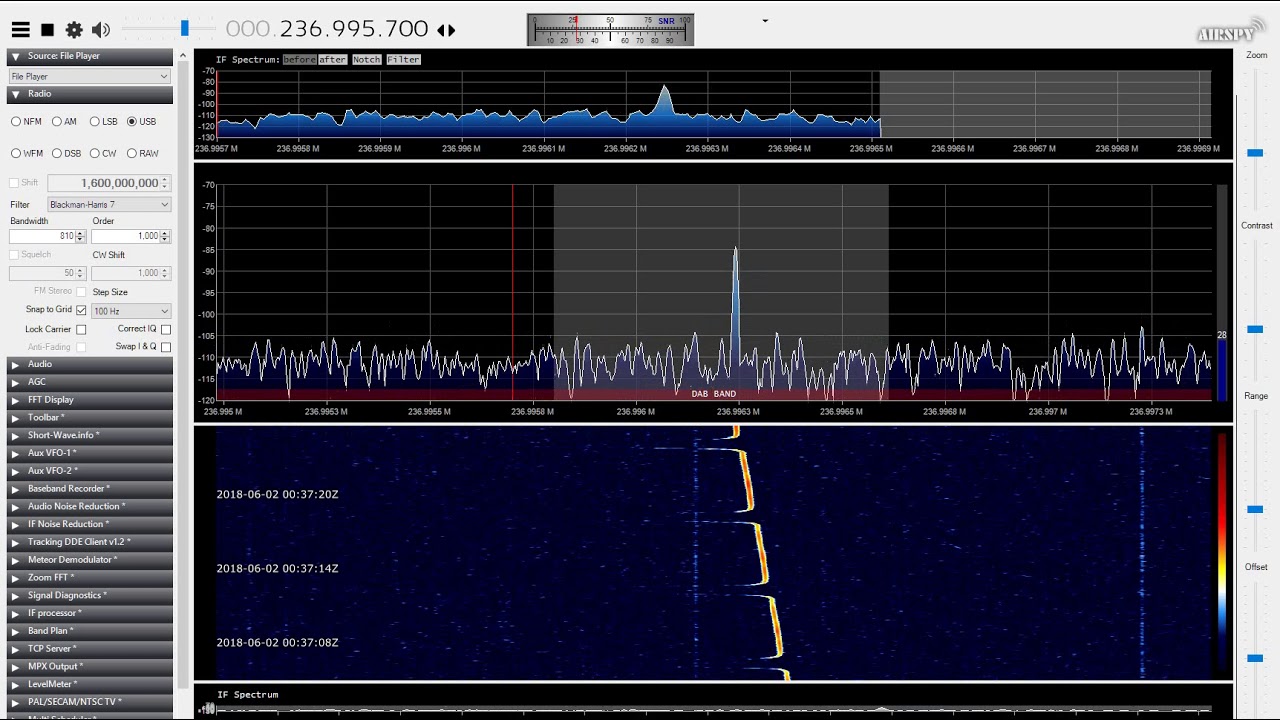This screenshot has height=720, width=1280.
Task: Expand the PAL/SECAM/NTSC TV panel
Action: pyautogui.click(x=90, y=702)
